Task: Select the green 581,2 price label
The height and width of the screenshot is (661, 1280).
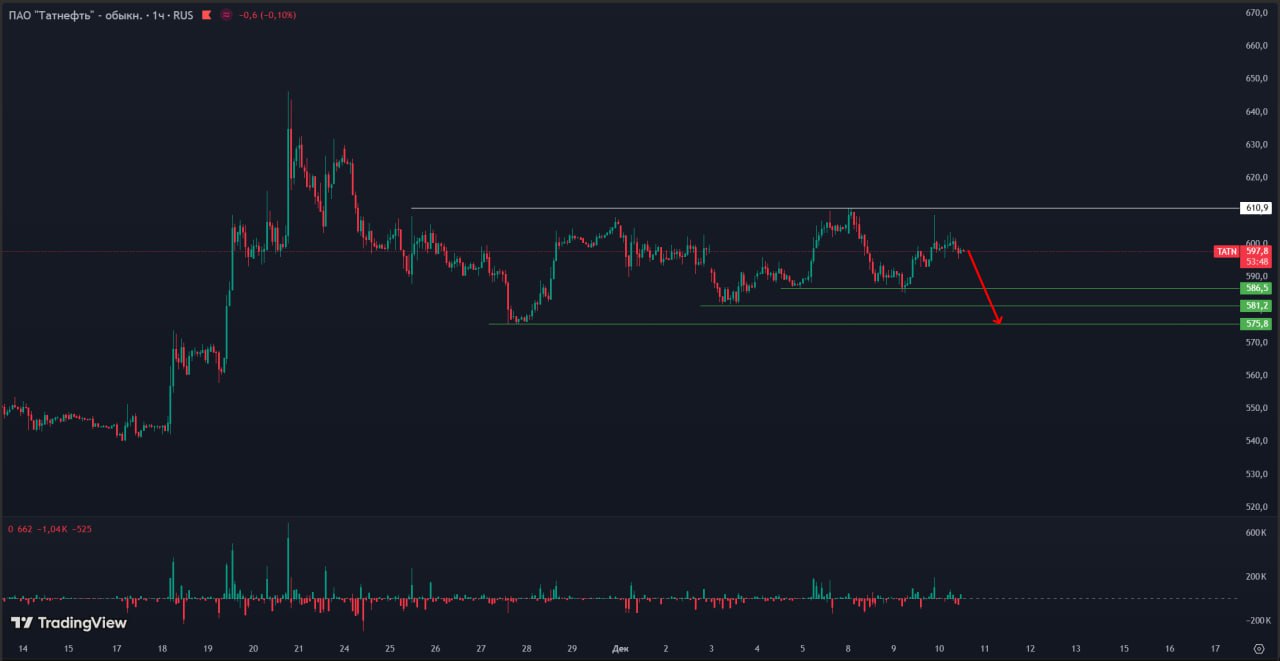Action: 1255,306
